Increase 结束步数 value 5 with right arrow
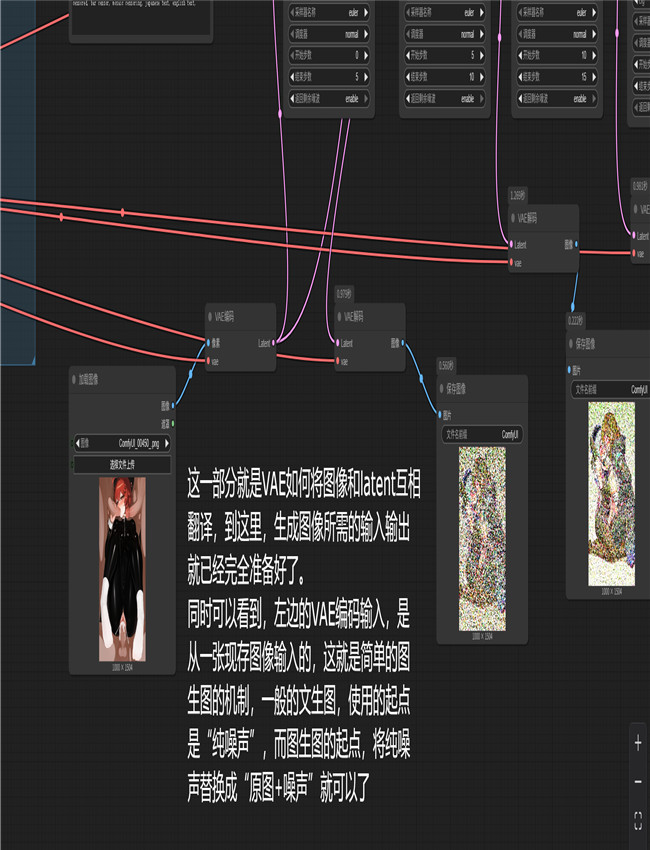This screenshot has height=850, width=650. [x=365, y=77]
